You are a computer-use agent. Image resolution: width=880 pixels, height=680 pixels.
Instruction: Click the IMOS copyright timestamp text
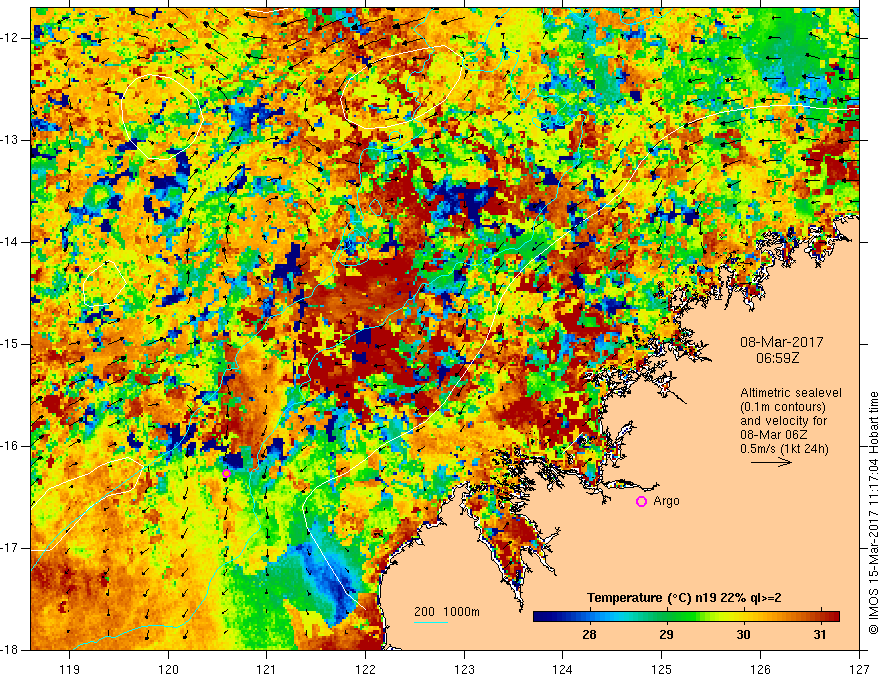[873, 513]
